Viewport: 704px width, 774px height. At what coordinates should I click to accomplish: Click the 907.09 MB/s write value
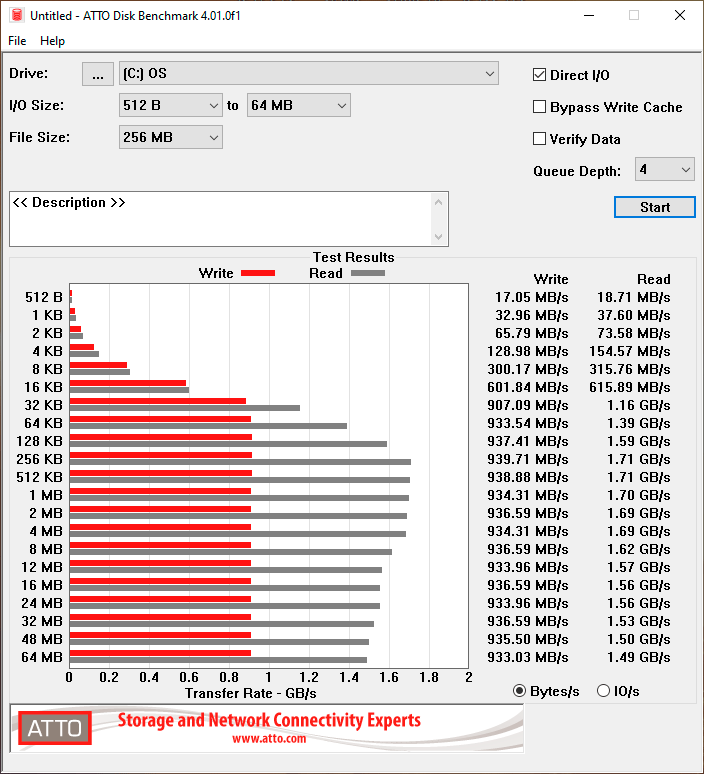tap(528, 406)
